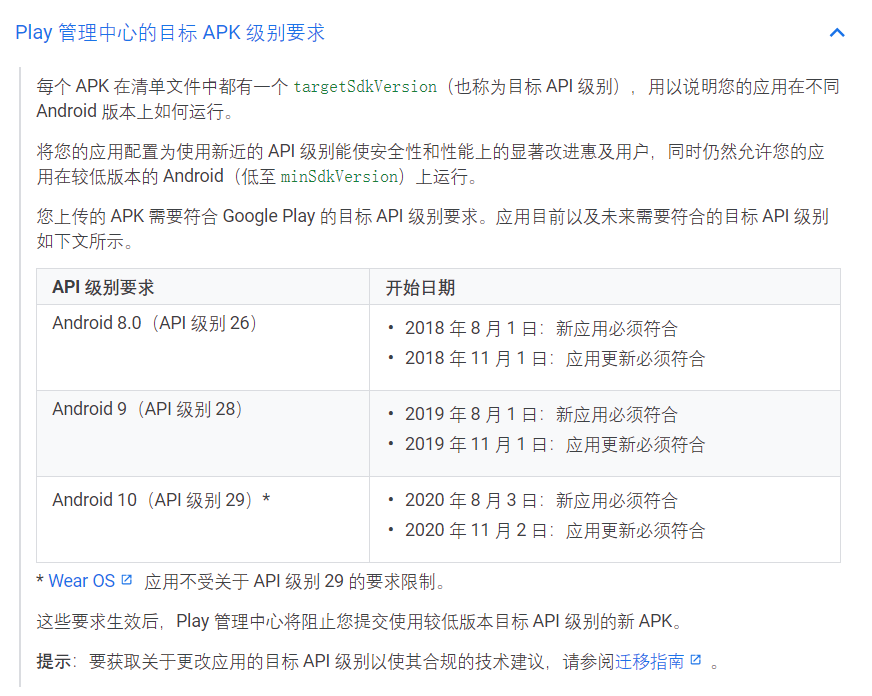Viewport: 872px width, 696px height.
Task: Open the Wear OS link
Action: (x=81, y=581)
